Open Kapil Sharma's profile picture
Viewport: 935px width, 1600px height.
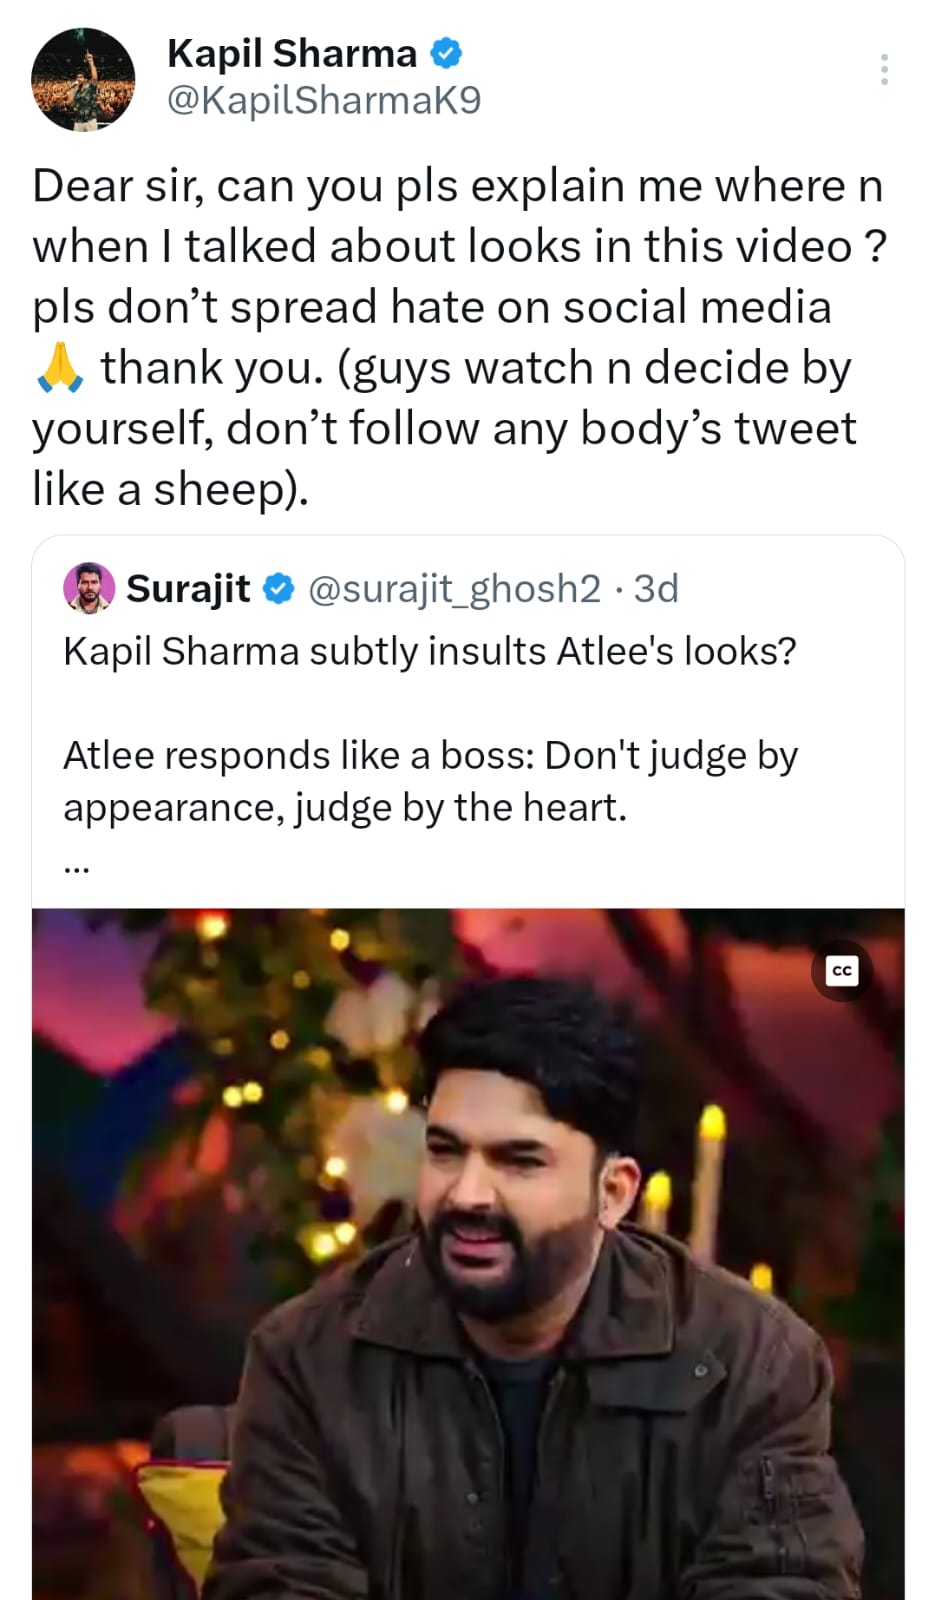(83, 79)
